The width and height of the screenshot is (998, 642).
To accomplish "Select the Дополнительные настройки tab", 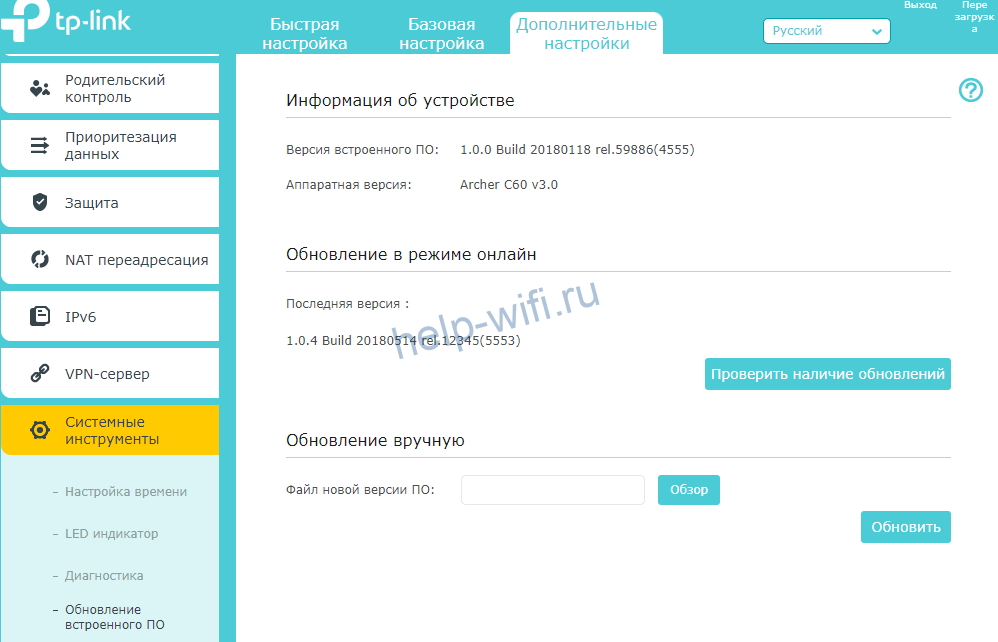I will tap(586, 34).
